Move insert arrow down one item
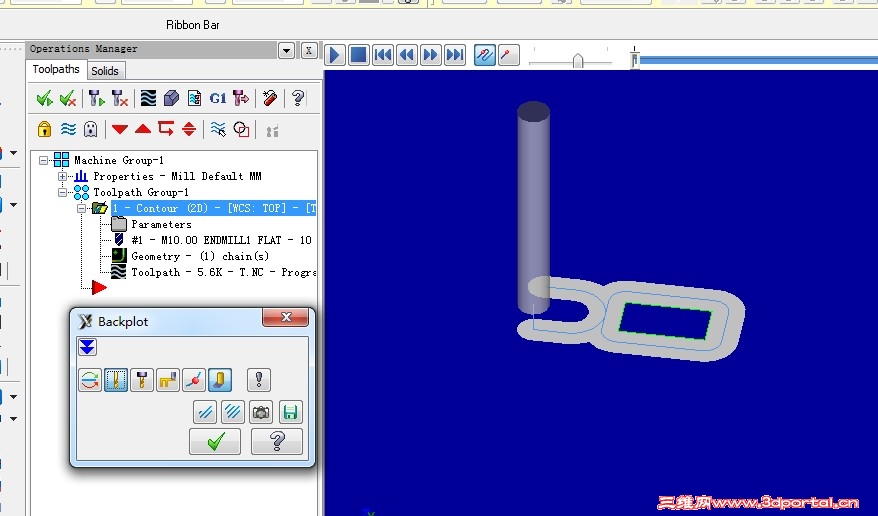This screenshot has width=878, height=516. (x=119, y=129)
